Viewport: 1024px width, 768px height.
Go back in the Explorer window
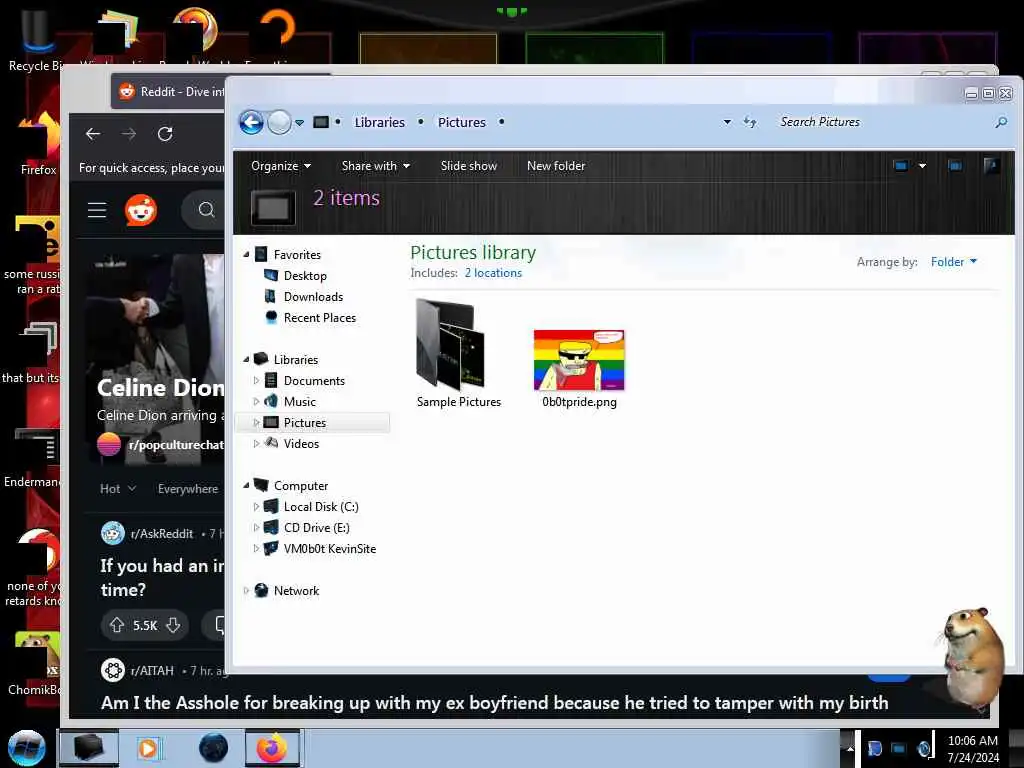[251, 122]
